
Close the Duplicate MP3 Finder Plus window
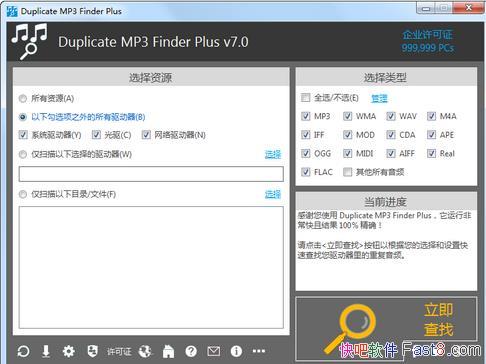click(x=468, y=8)
